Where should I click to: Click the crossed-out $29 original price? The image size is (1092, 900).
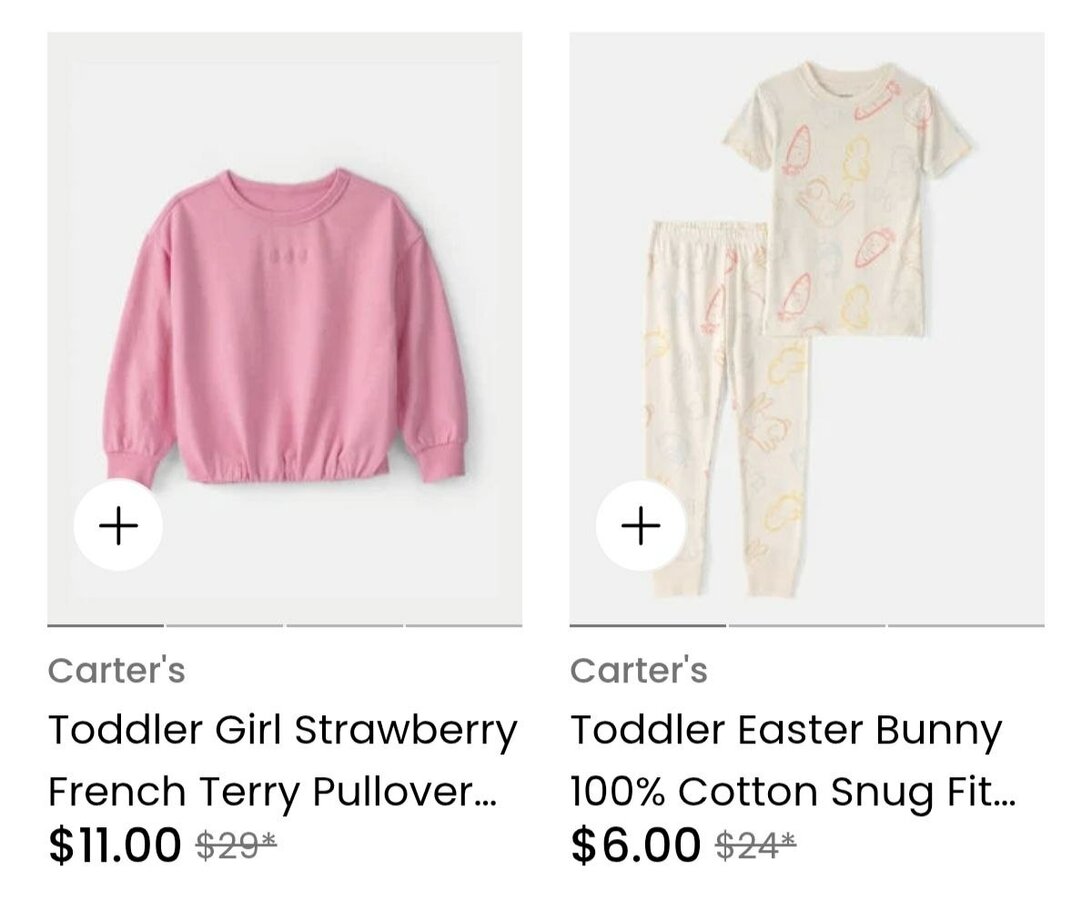click(x=236, y=846)
